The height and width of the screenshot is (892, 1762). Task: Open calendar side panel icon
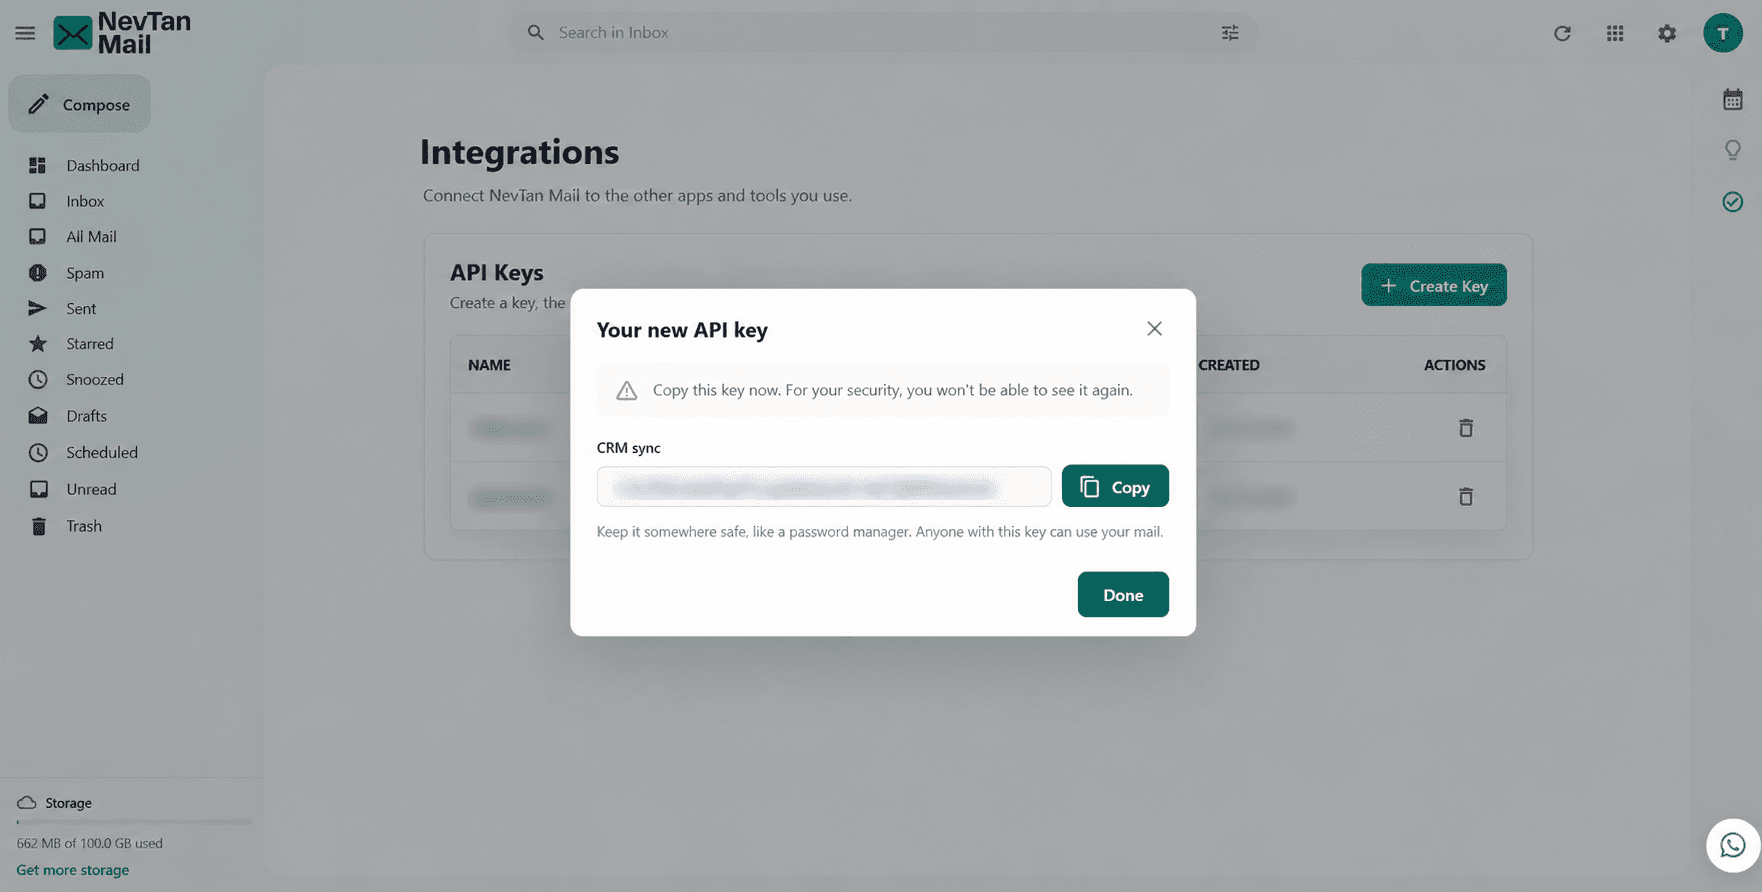pos(1733,100)
